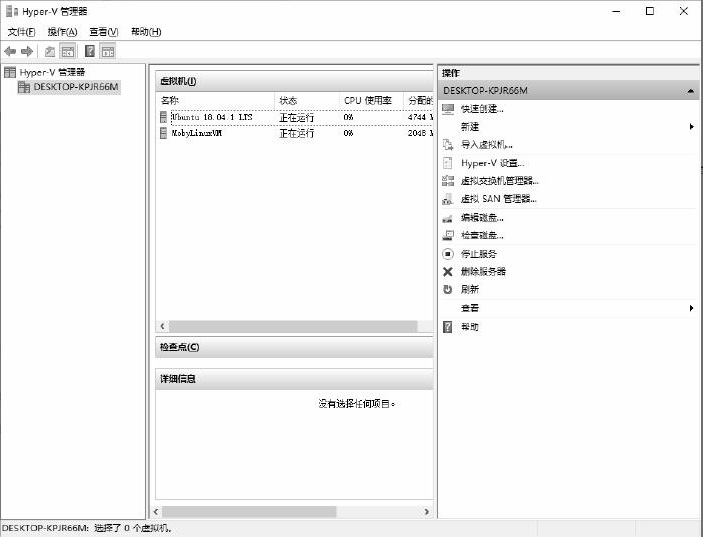This screenshot has width=703, height=537.
Task: Click the center pane scroll right arrow
Action: (x=426, y=511)
